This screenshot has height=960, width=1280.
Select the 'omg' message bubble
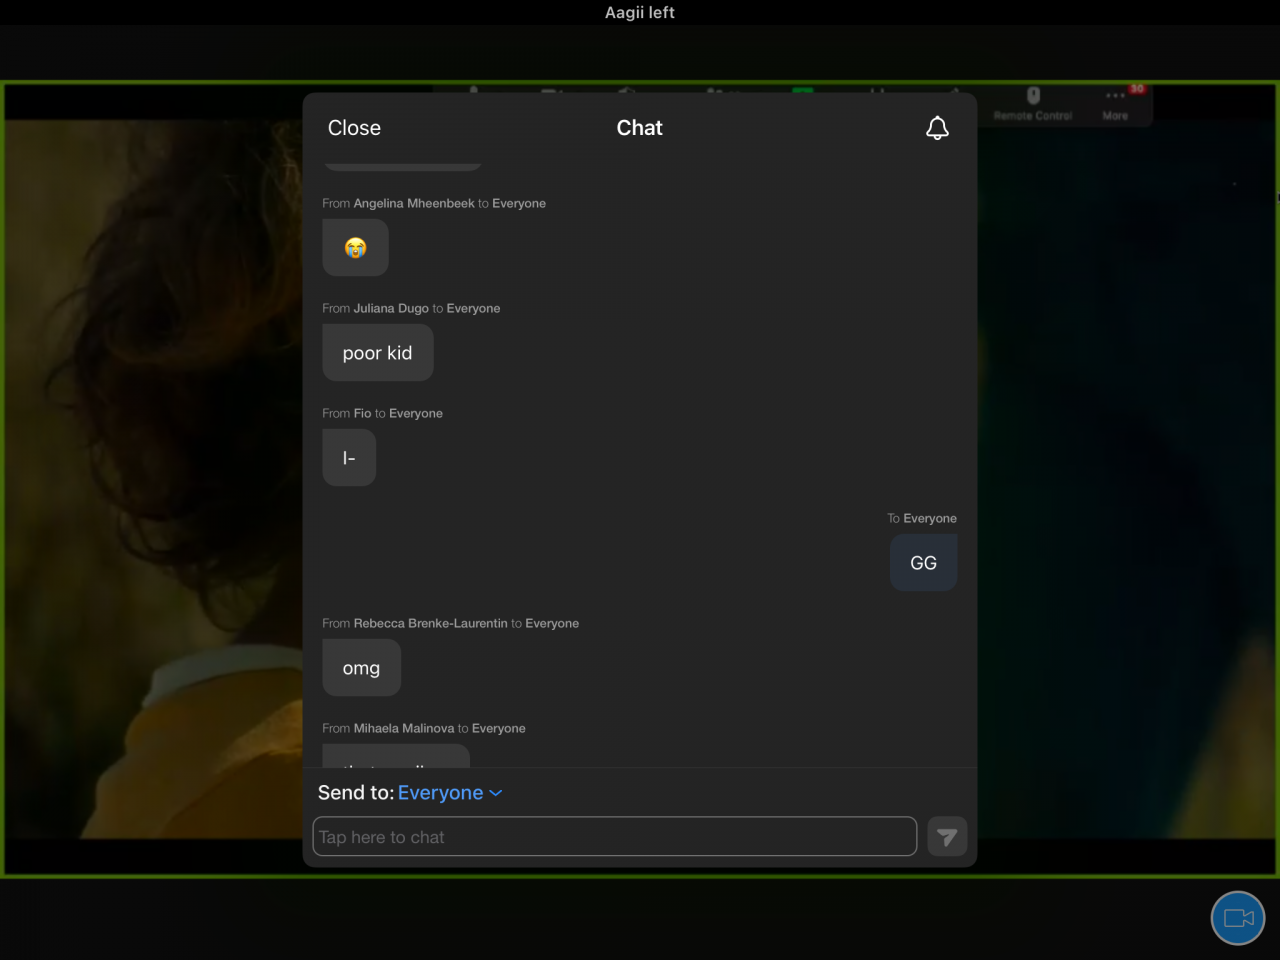pyautogui.click(x=362, y=668)
